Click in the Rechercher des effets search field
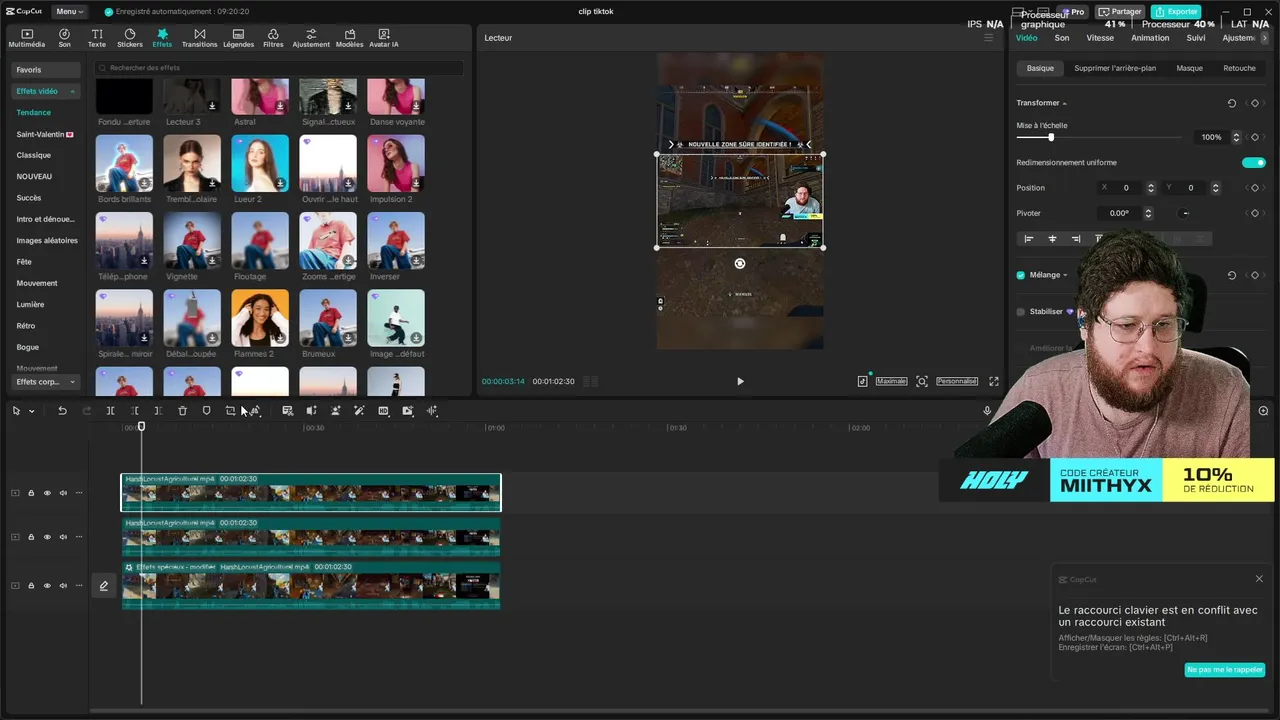 point(279,68)
